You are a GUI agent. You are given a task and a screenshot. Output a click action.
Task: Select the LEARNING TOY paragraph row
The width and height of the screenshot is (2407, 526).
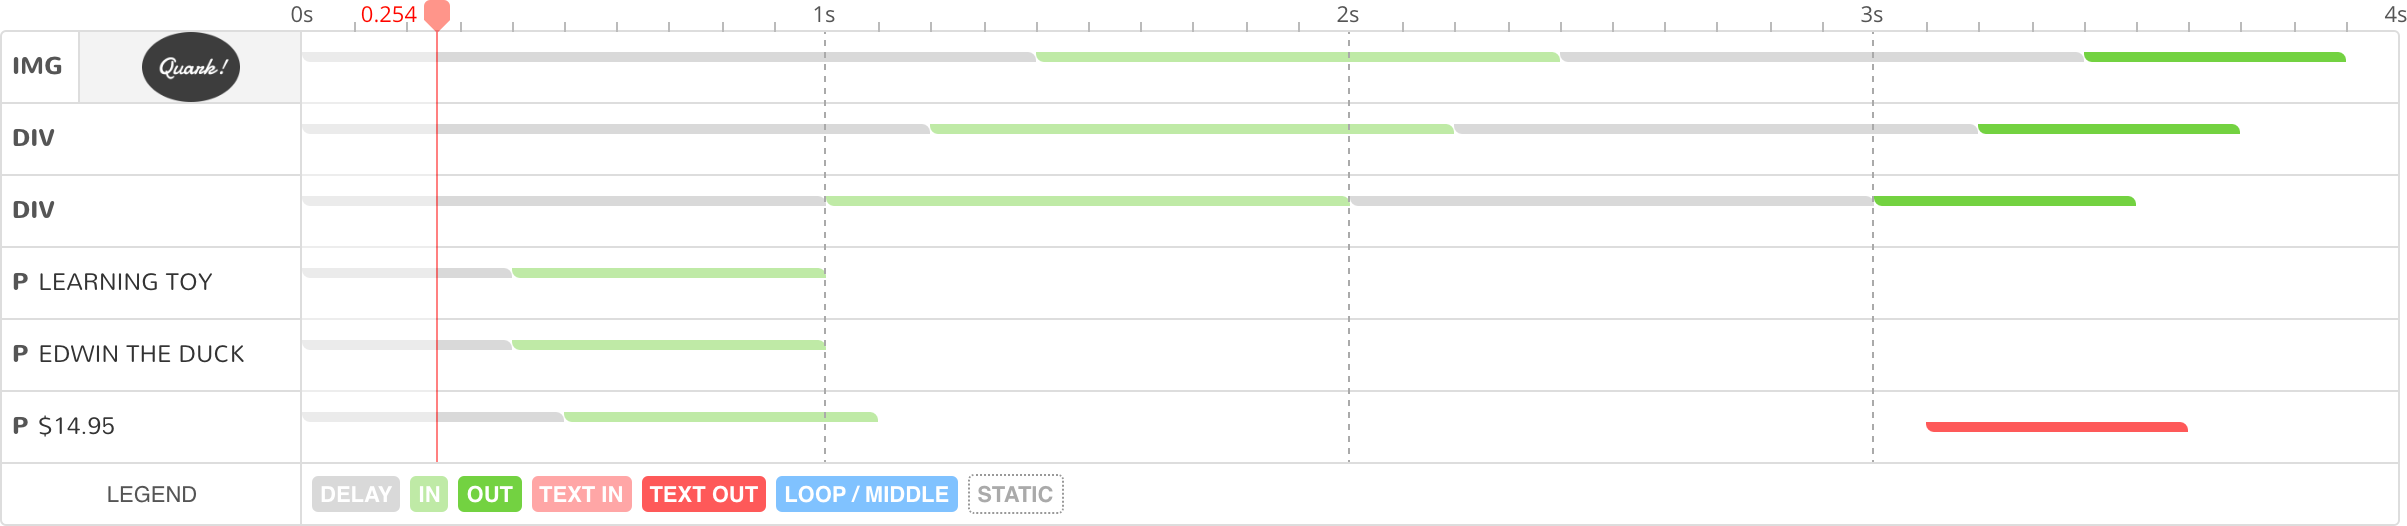coord(125,282)
